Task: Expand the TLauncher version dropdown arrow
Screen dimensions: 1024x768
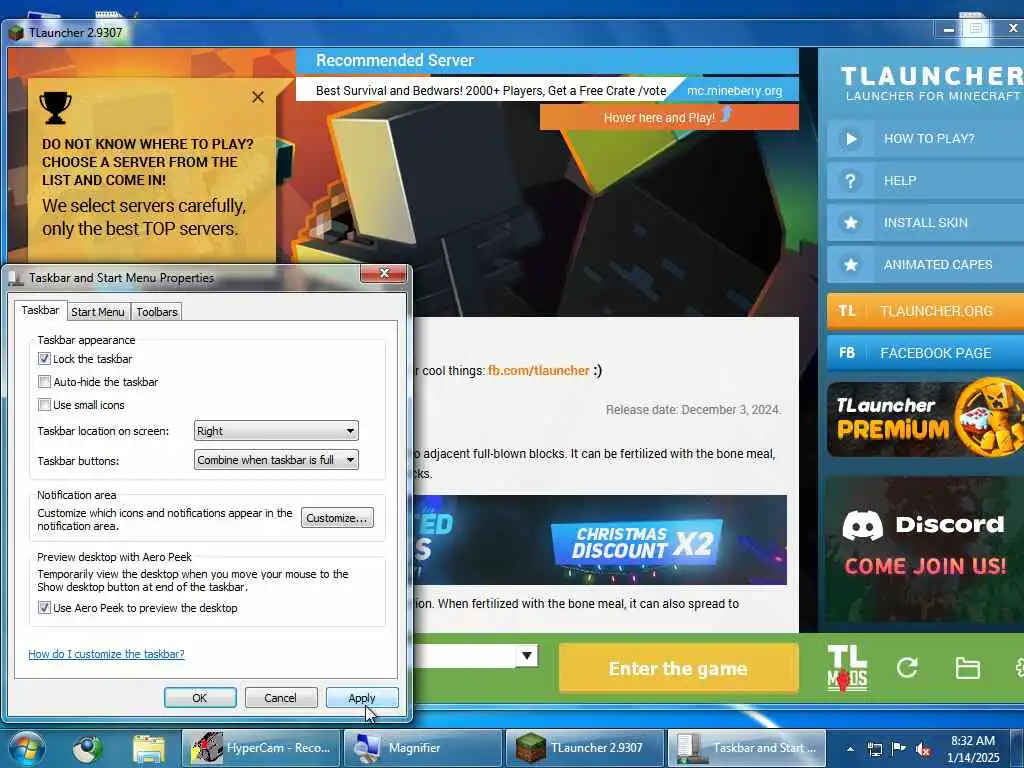Action: 526,655
